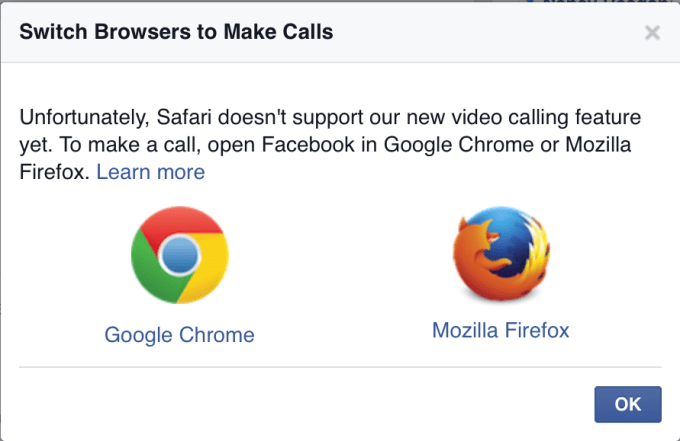Close the dialog with the X
Viewport: 680px width, 441px height.
(652, 33)
